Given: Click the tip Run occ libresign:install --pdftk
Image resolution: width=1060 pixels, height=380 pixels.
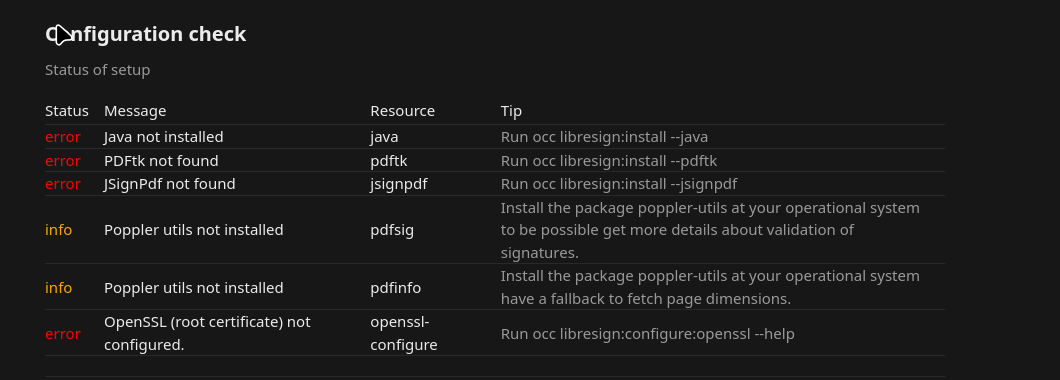Looking at the screenshot, I should click(x=608, y=161).
